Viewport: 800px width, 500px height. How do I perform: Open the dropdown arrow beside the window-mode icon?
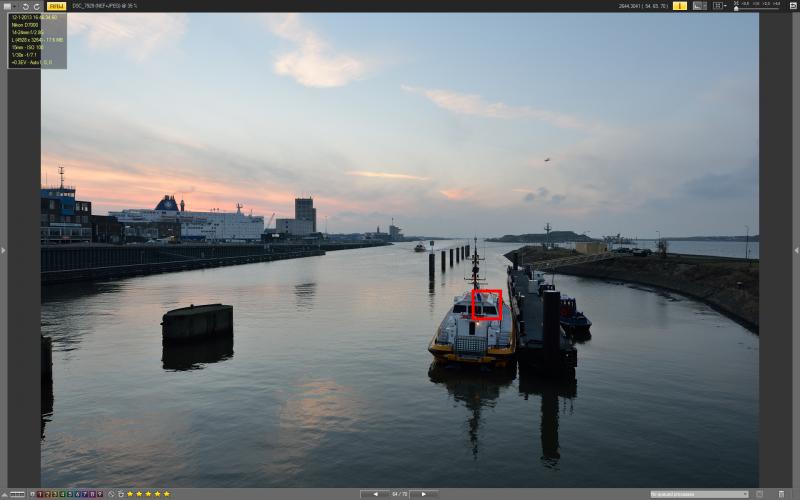(14, 6)
